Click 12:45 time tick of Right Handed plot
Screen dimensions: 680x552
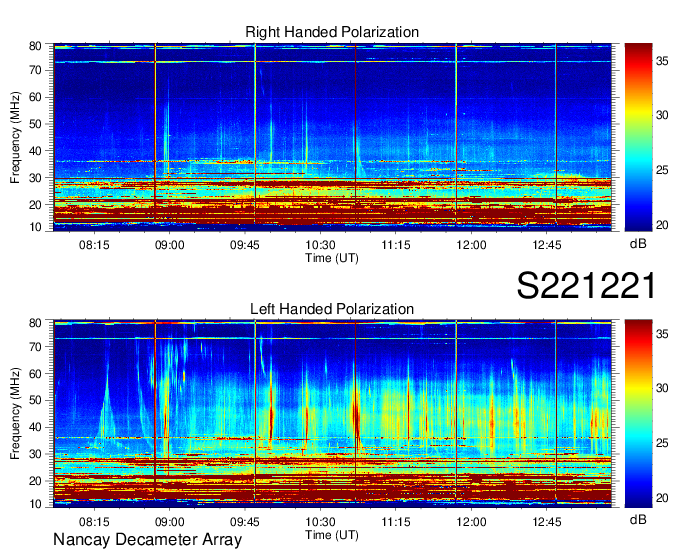coord(546,245)
